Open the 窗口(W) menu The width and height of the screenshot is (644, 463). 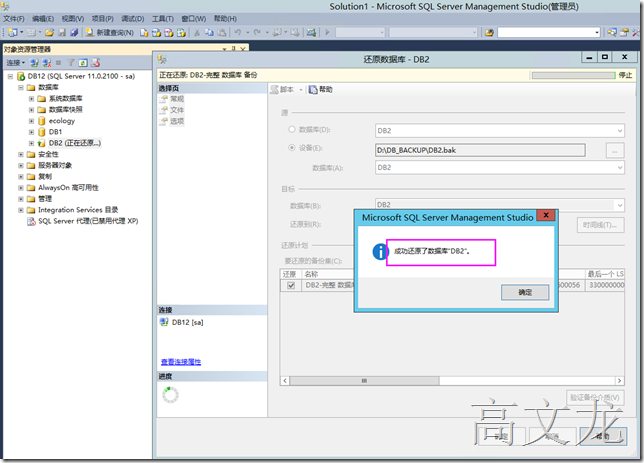pyautogui.click(x=193, y=18)
